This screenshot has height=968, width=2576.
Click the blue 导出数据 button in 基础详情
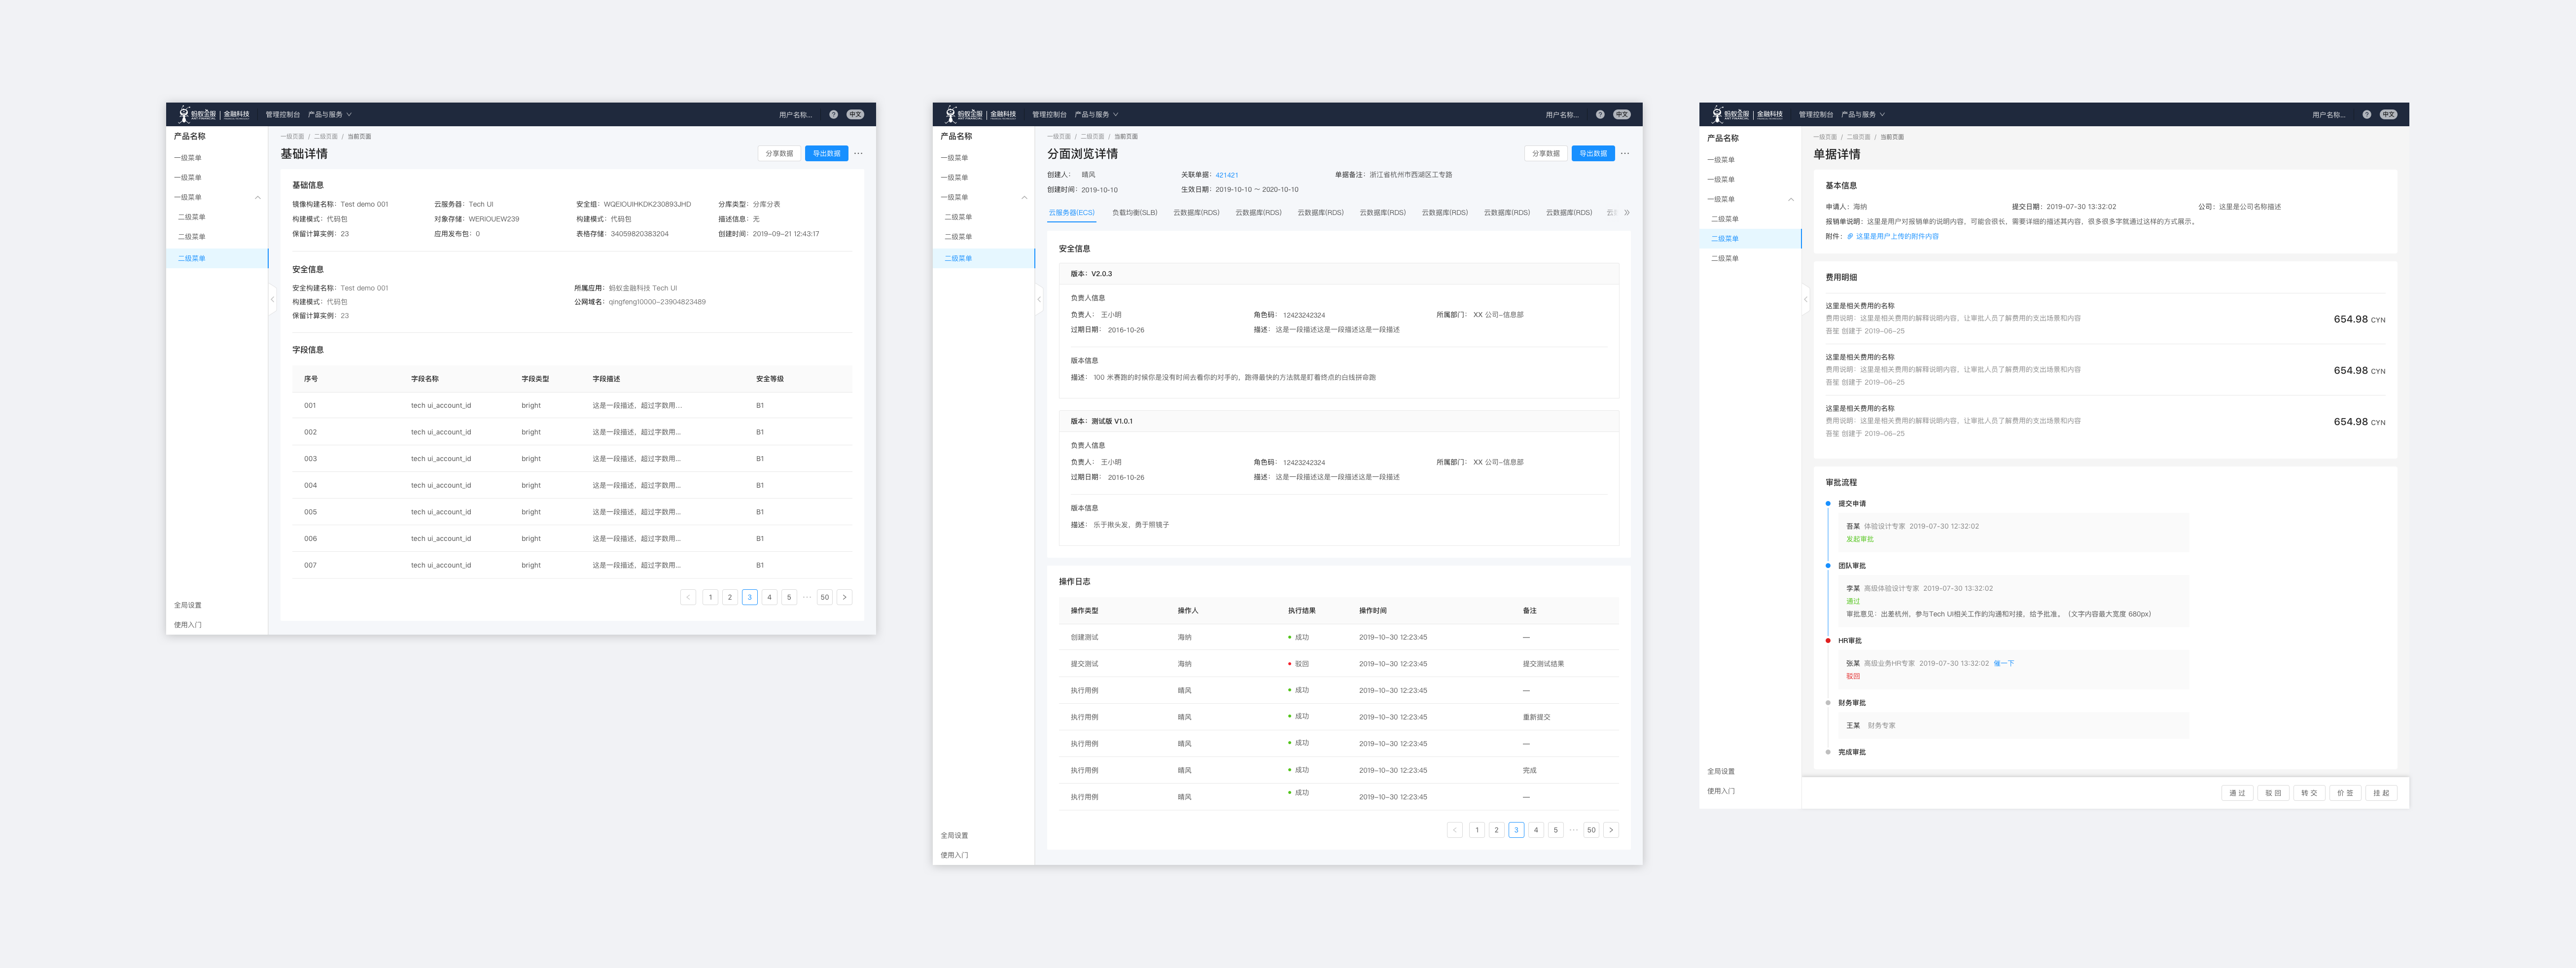(826, 154)
